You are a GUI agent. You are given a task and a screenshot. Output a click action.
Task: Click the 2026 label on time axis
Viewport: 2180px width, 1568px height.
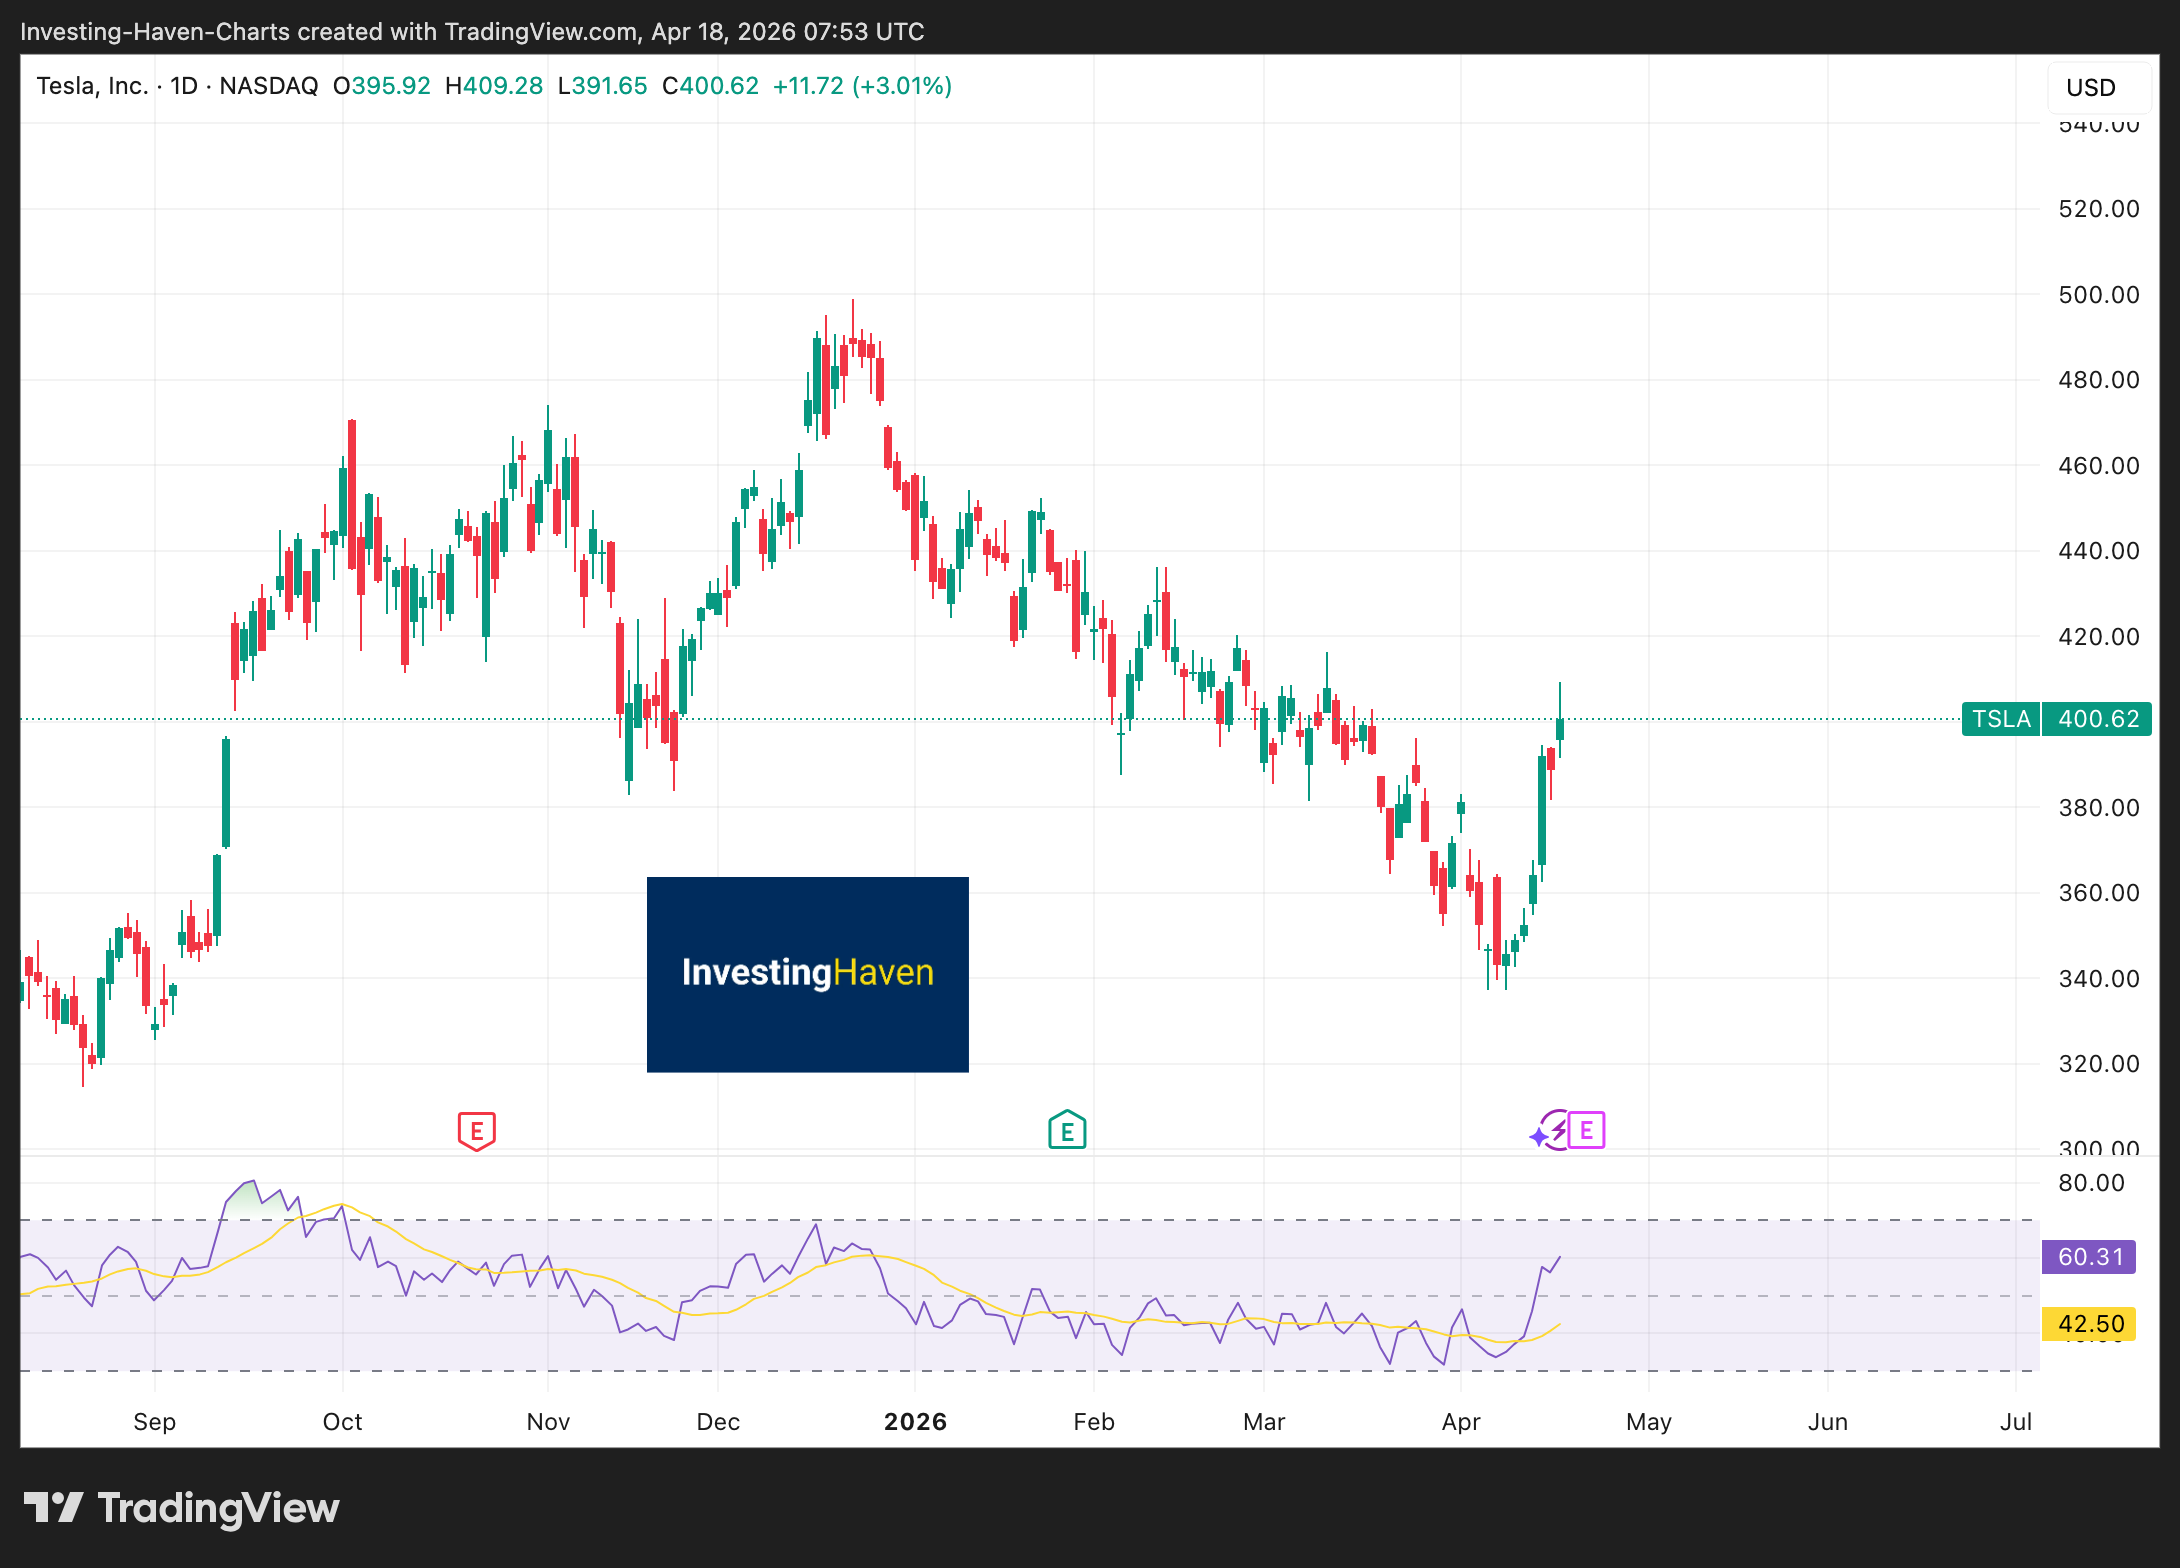915,1422
